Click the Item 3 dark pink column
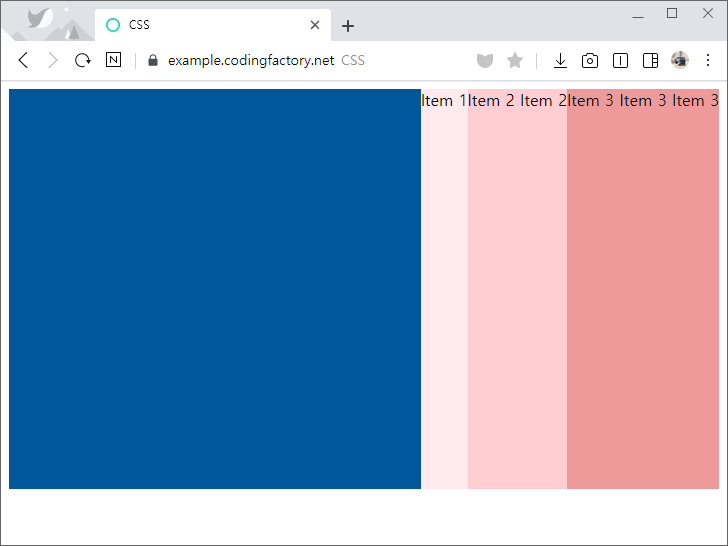Viewport: 728px width, 546px height. [x=643, y=289]
